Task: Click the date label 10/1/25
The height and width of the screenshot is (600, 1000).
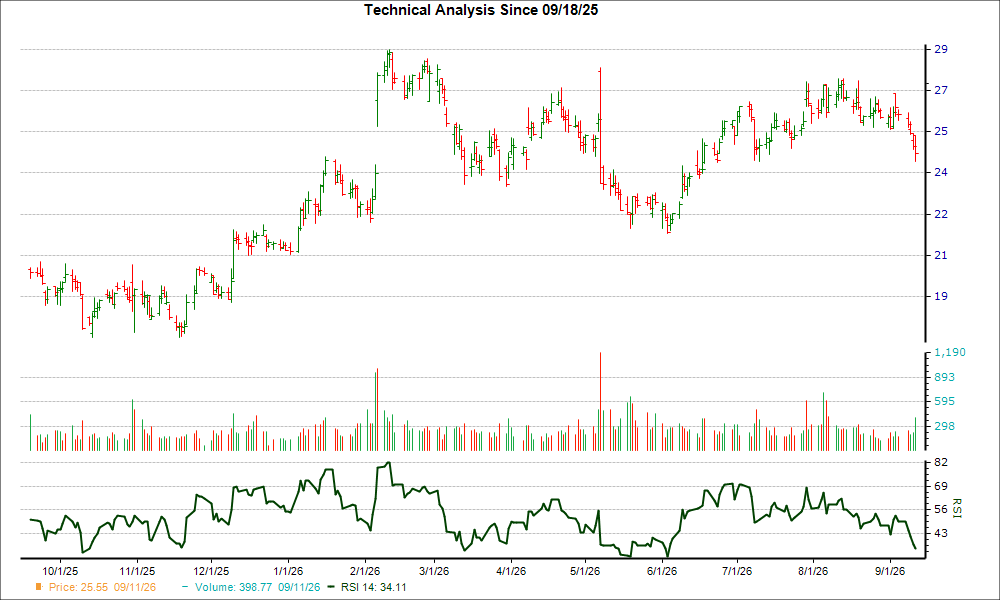Action: (60, 571)
